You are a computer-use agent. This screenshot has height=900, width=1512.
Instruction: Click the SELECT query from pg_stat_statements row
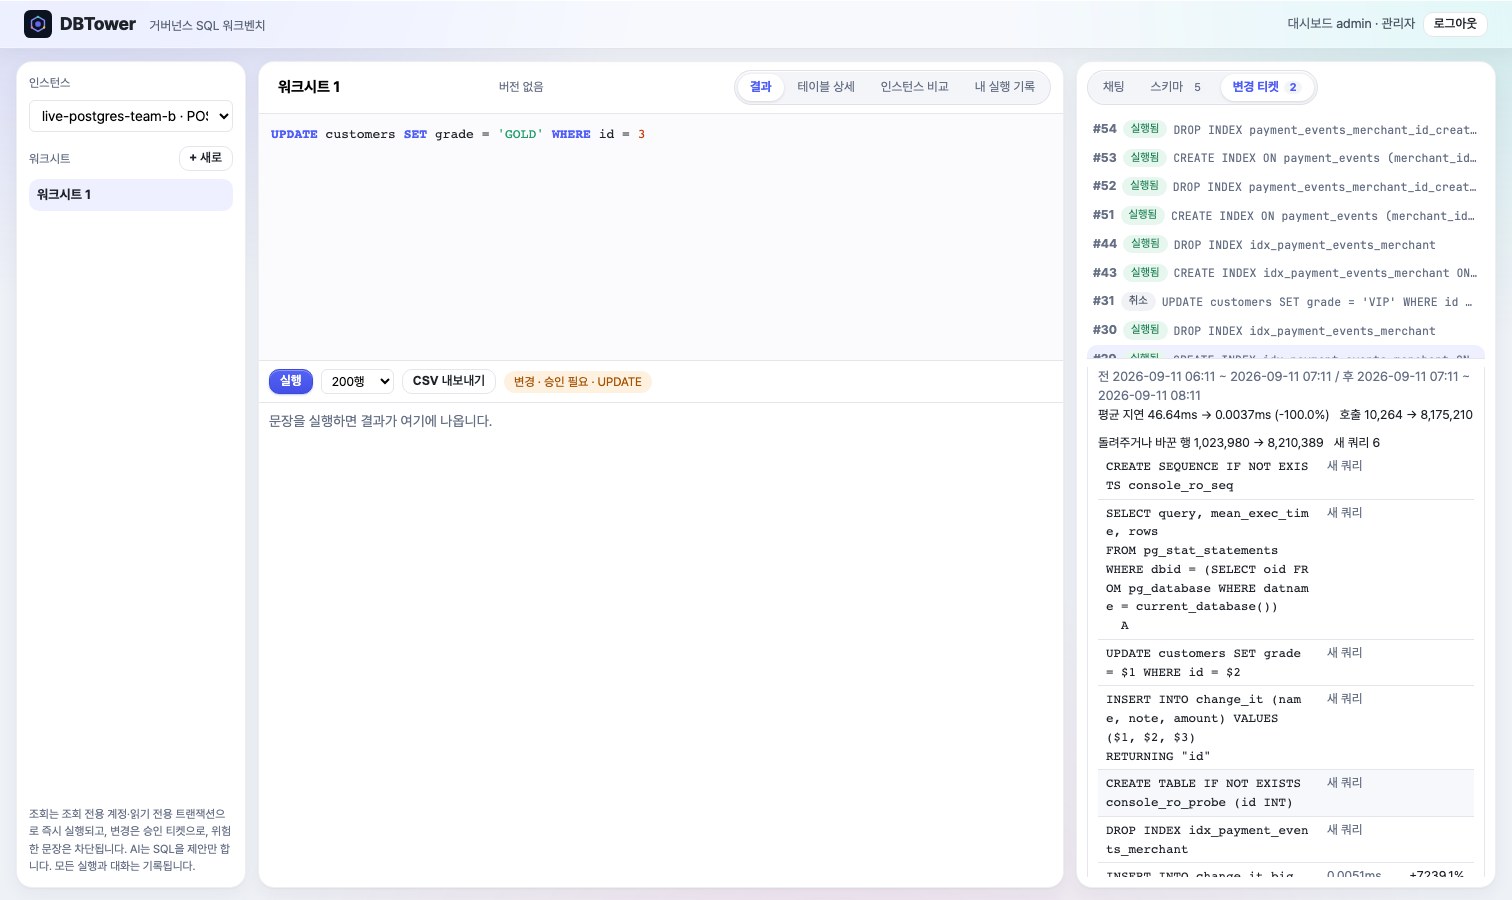click(1286, 569)
